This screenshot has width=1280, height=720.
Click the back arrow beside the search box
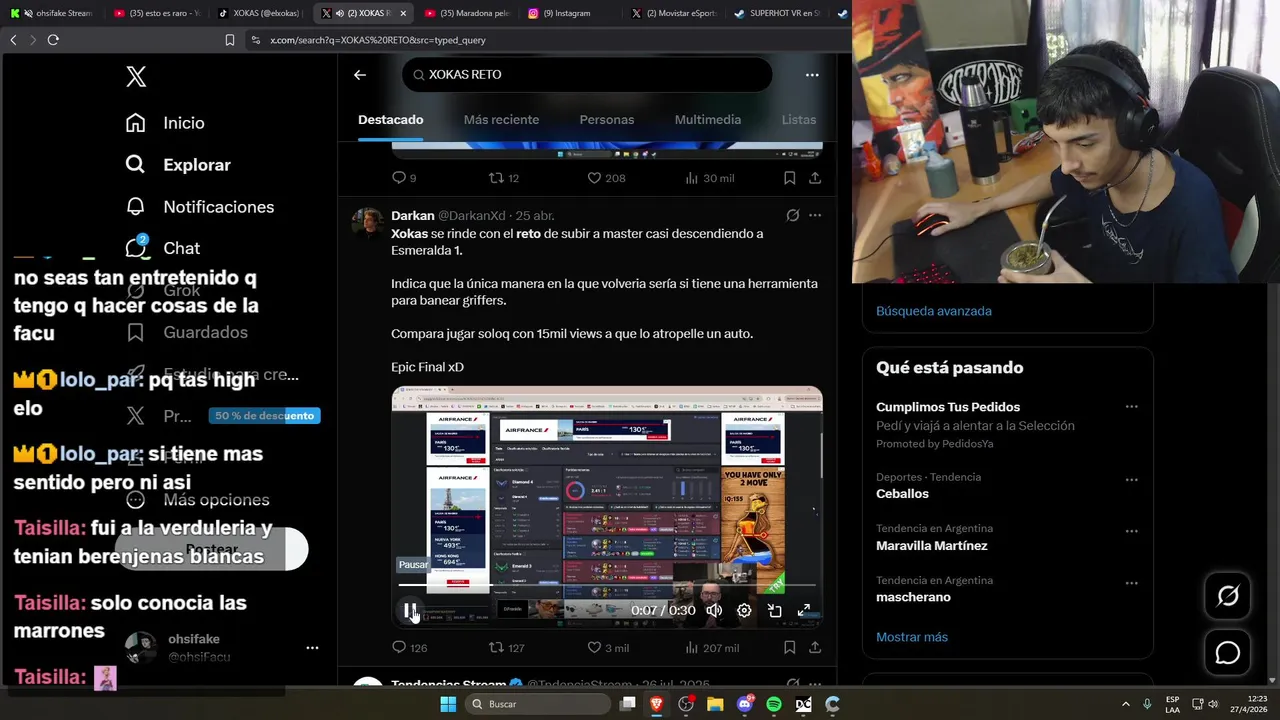pos(360,75)
